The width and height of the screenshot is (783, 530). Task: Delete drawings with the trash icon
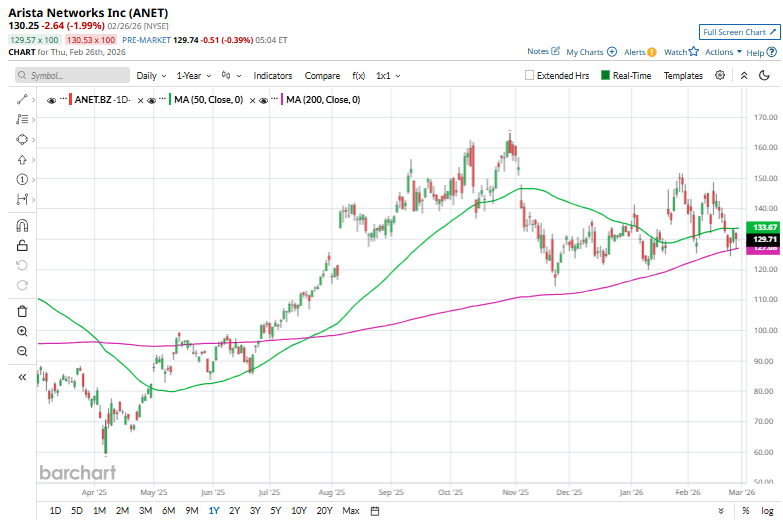[21, 310]
